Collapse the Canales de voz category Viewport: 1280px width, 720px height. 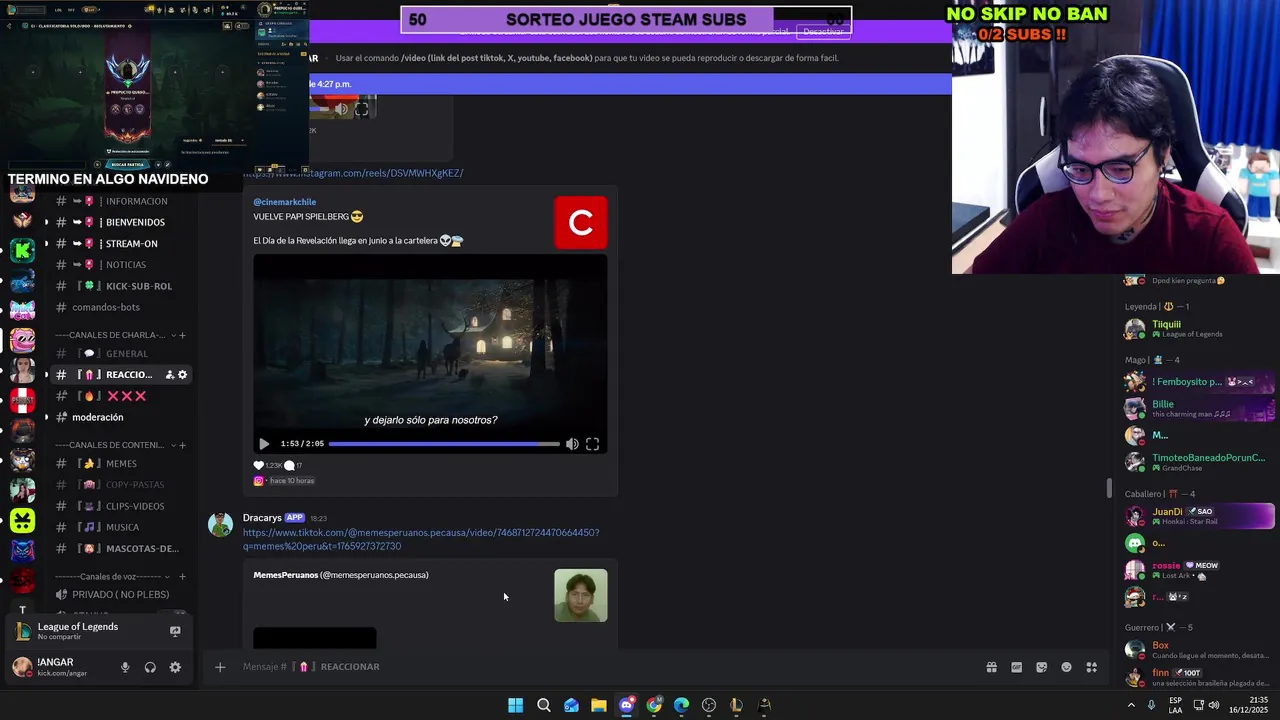click(113, 577)
